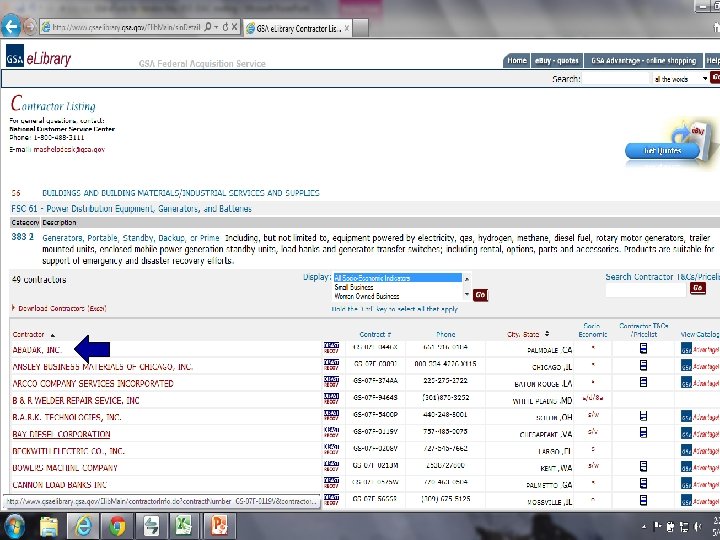The image size is (720, 540).
Task: Open BECKWITH ELECTRIC CO., INC. link
Action: coord(68,451)
